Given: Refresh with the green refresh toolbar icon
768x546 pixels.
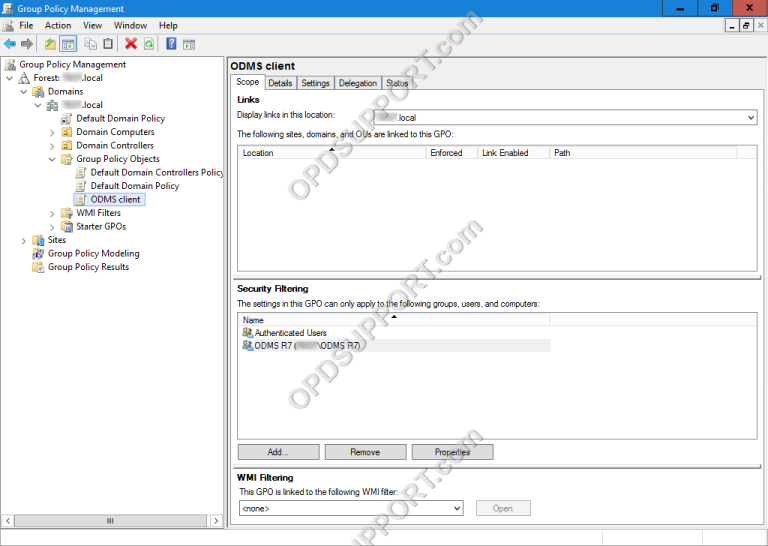Looking at the screenshot, I should click(x=149, y=44).
